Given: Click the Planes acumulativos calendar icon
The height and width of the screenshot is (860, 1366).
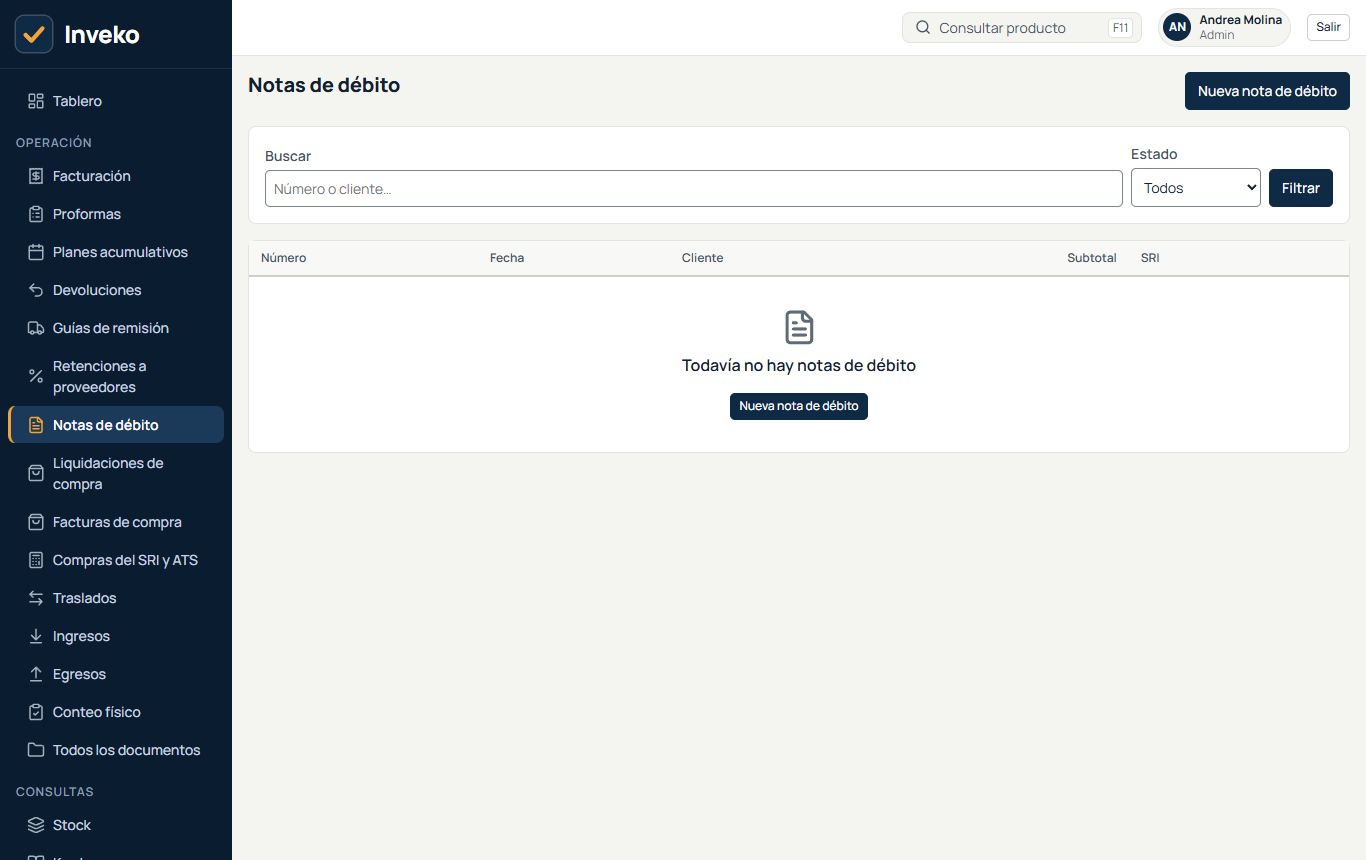Looking at the screenshot, I should 36,252.
